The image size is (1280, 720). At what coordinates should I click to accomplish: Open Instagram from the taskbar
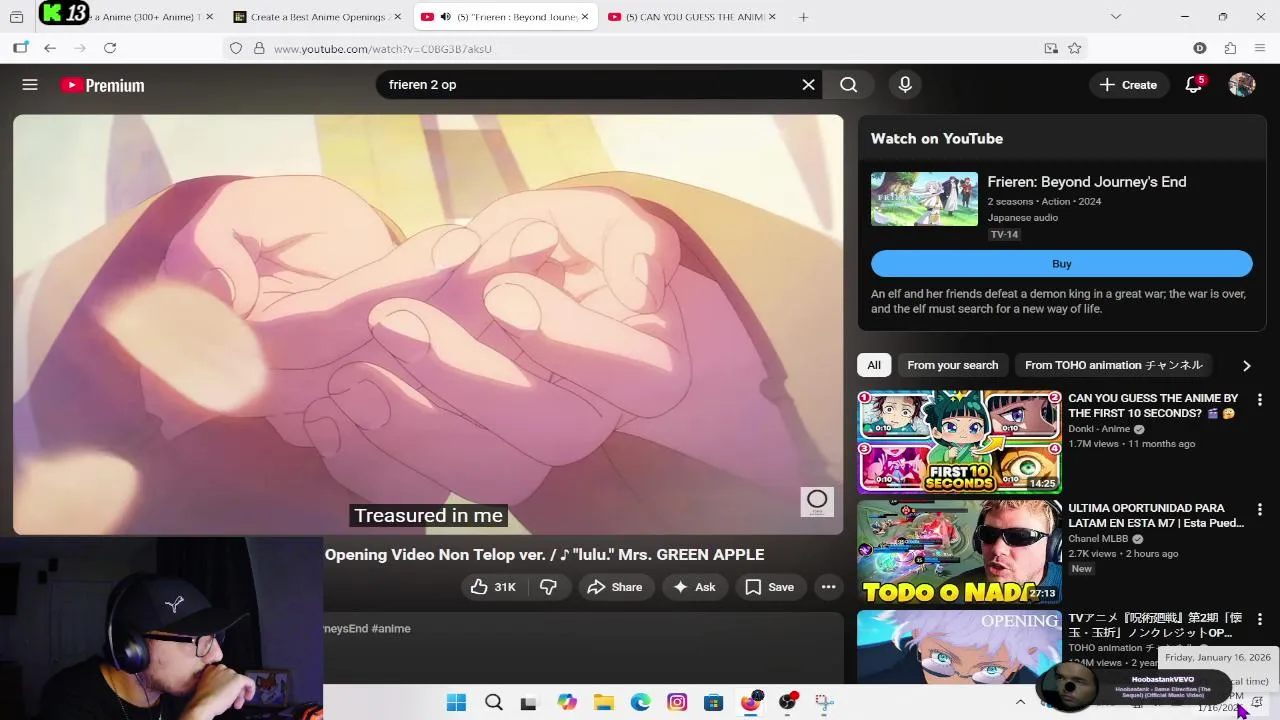[x=677, y=702]
